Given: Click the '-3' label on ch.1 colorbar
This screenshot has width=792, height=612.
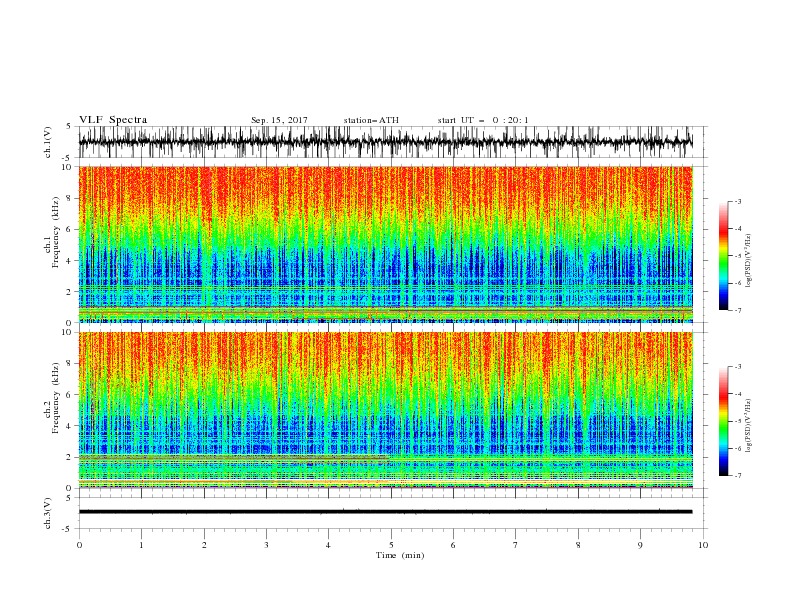Looking at the screenshot, I should click(x=737, y=201).
